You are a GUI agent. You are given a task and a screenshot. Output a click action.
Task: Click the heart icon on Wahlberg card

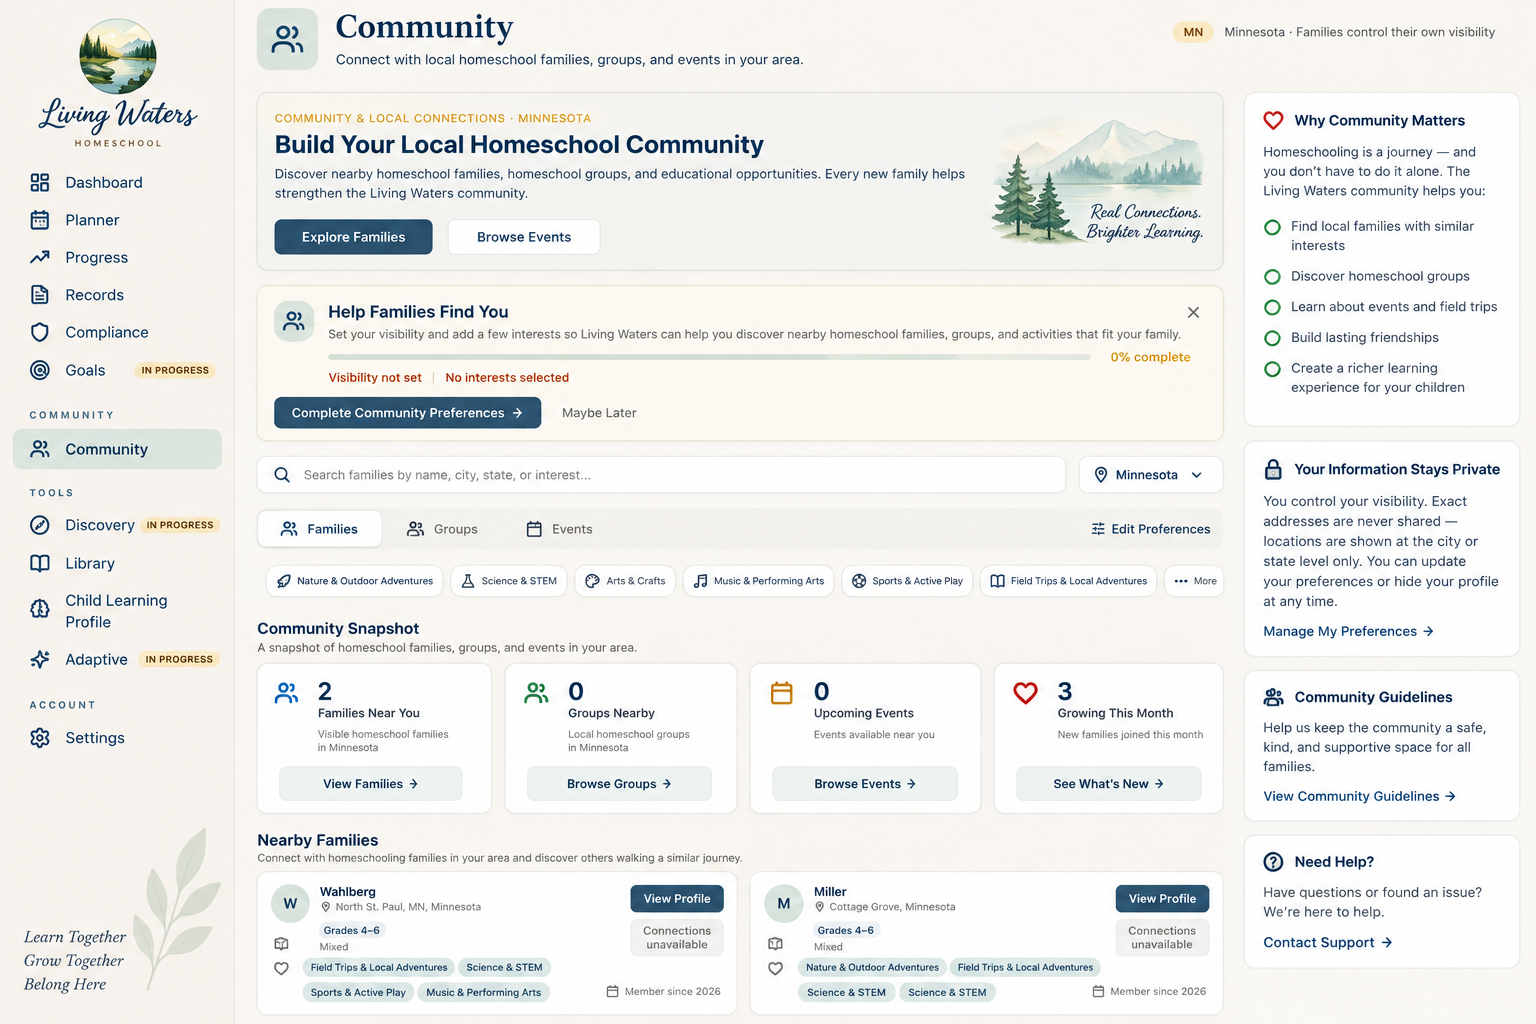[x=281, y=968]
